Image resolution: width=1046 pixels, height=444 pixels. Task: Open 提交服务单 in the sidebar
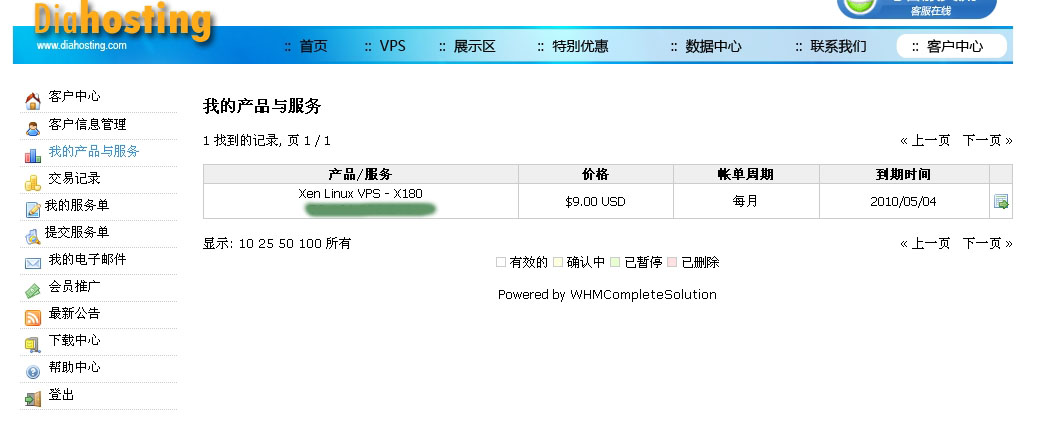point(77,232)
